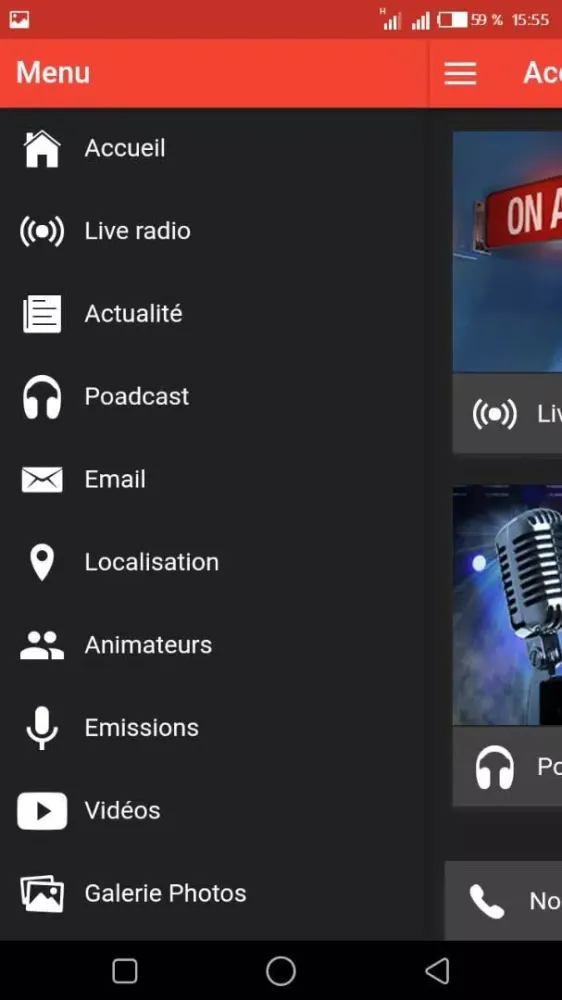
Task: Tap Android back triangle button
Action: click(x=438, y=971)
